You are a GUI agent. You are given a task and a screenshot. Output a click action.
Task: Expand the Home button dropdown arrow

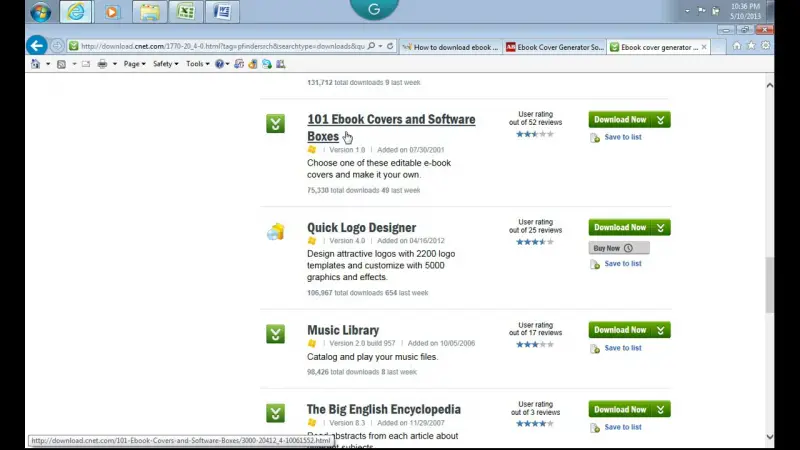click(48, 64)
